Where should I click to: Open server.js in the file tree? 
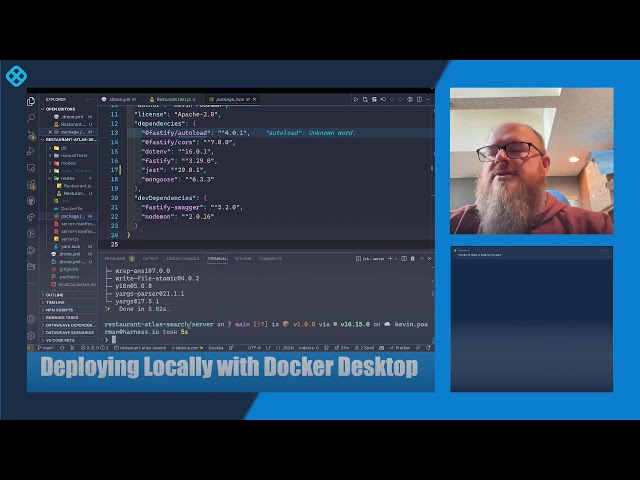(x=70, y=239)
